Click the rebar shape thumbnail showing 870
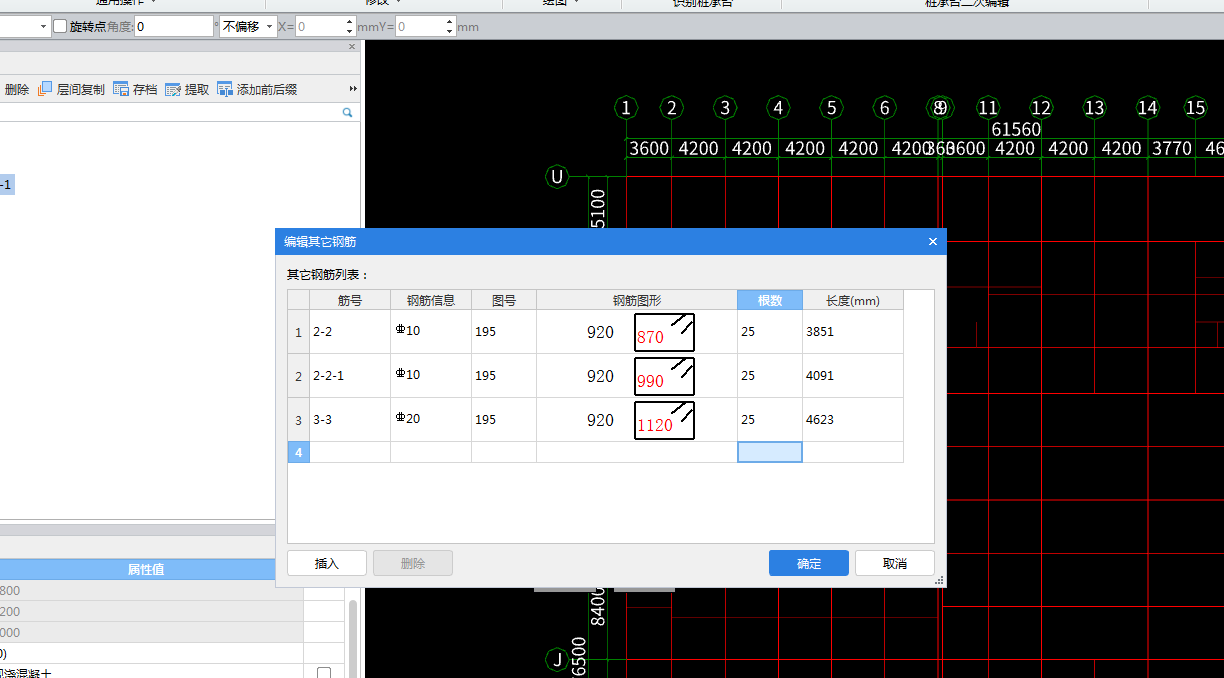1224x678 pixels. (x=664, y=332)
